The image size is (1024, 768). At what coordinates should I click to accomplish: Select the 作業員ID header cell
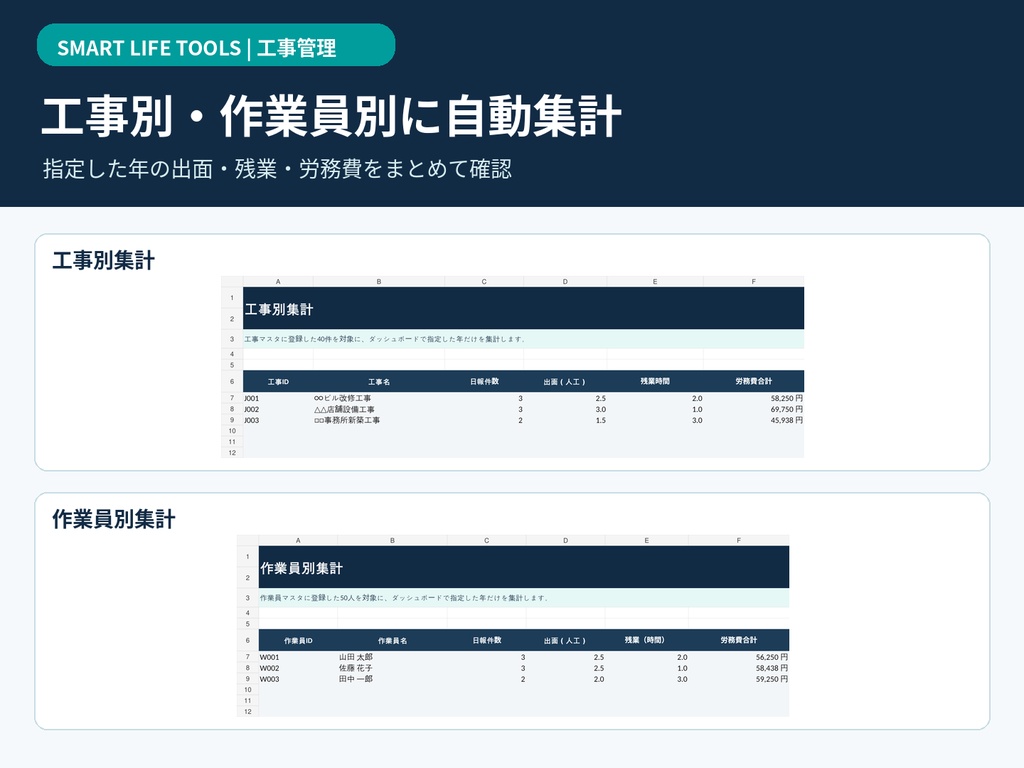(298, 641)
